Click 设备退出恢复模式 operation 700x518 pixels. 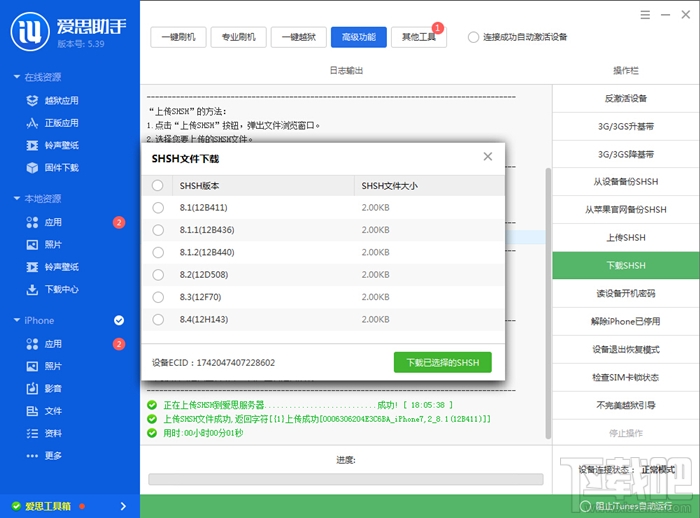[625, 349]
